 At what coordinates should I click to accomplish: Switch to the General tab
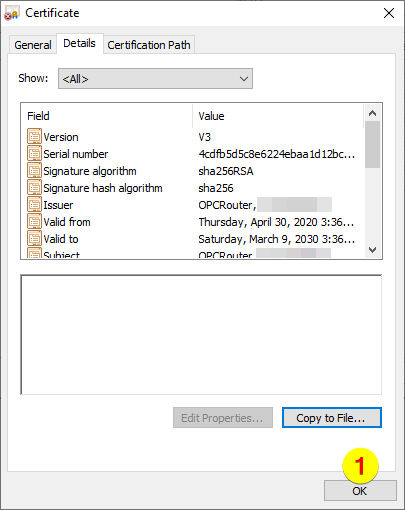click(33, 45)
